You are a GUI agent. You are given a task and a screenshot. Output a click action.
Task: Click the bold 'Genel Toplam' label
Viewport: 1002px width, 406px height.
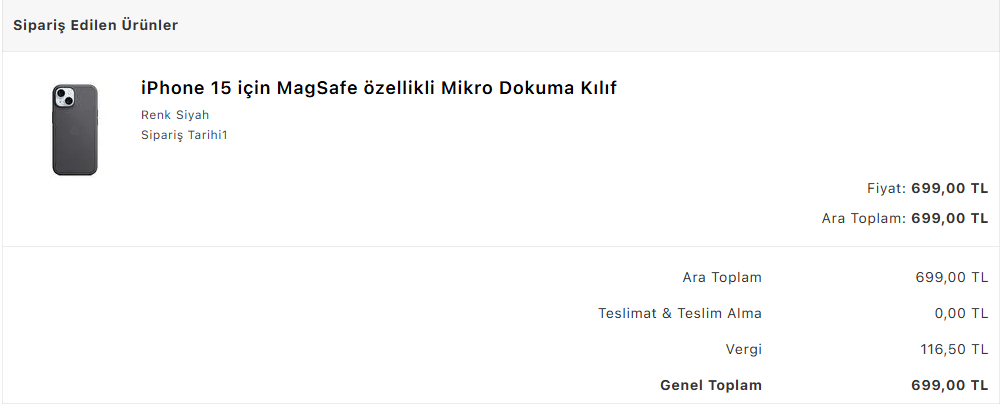coord(711,385)
